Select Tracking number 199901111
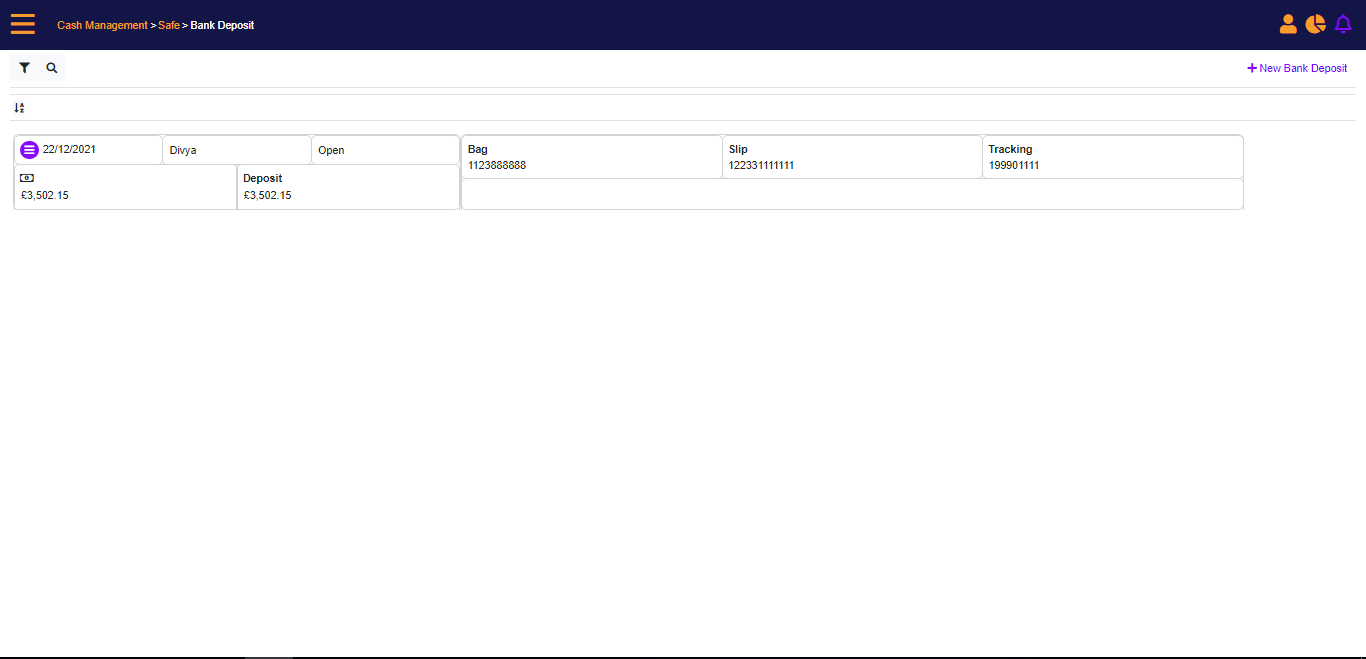1366x659 pixels. tap(1014, 165)
